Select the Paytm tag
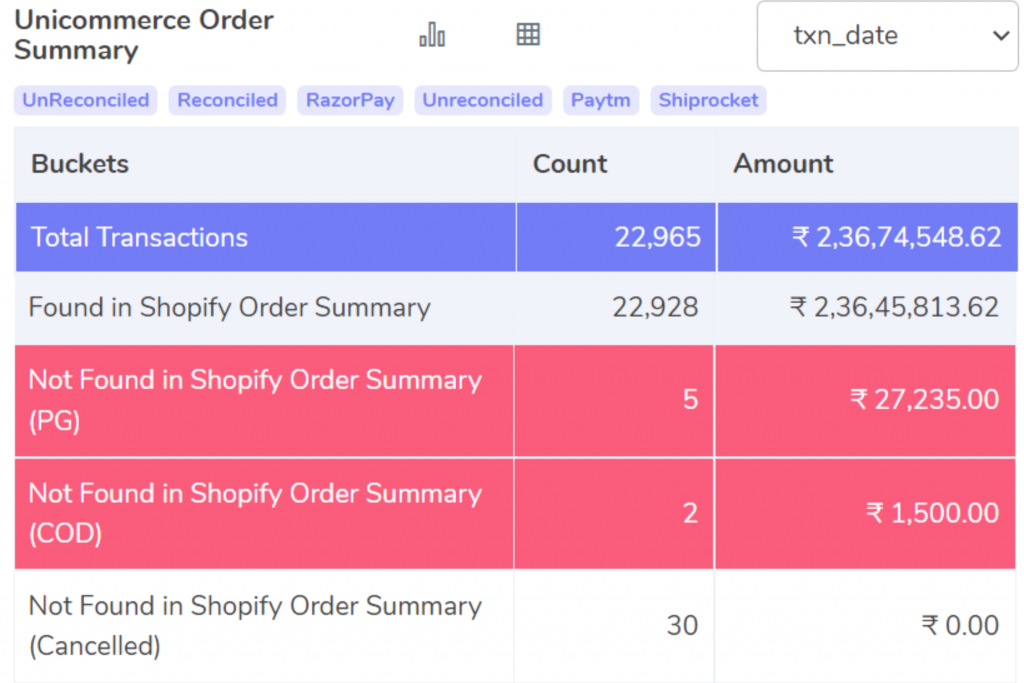Image resolution: width=1024 pixels, height=683 pixels. point(601,100)
